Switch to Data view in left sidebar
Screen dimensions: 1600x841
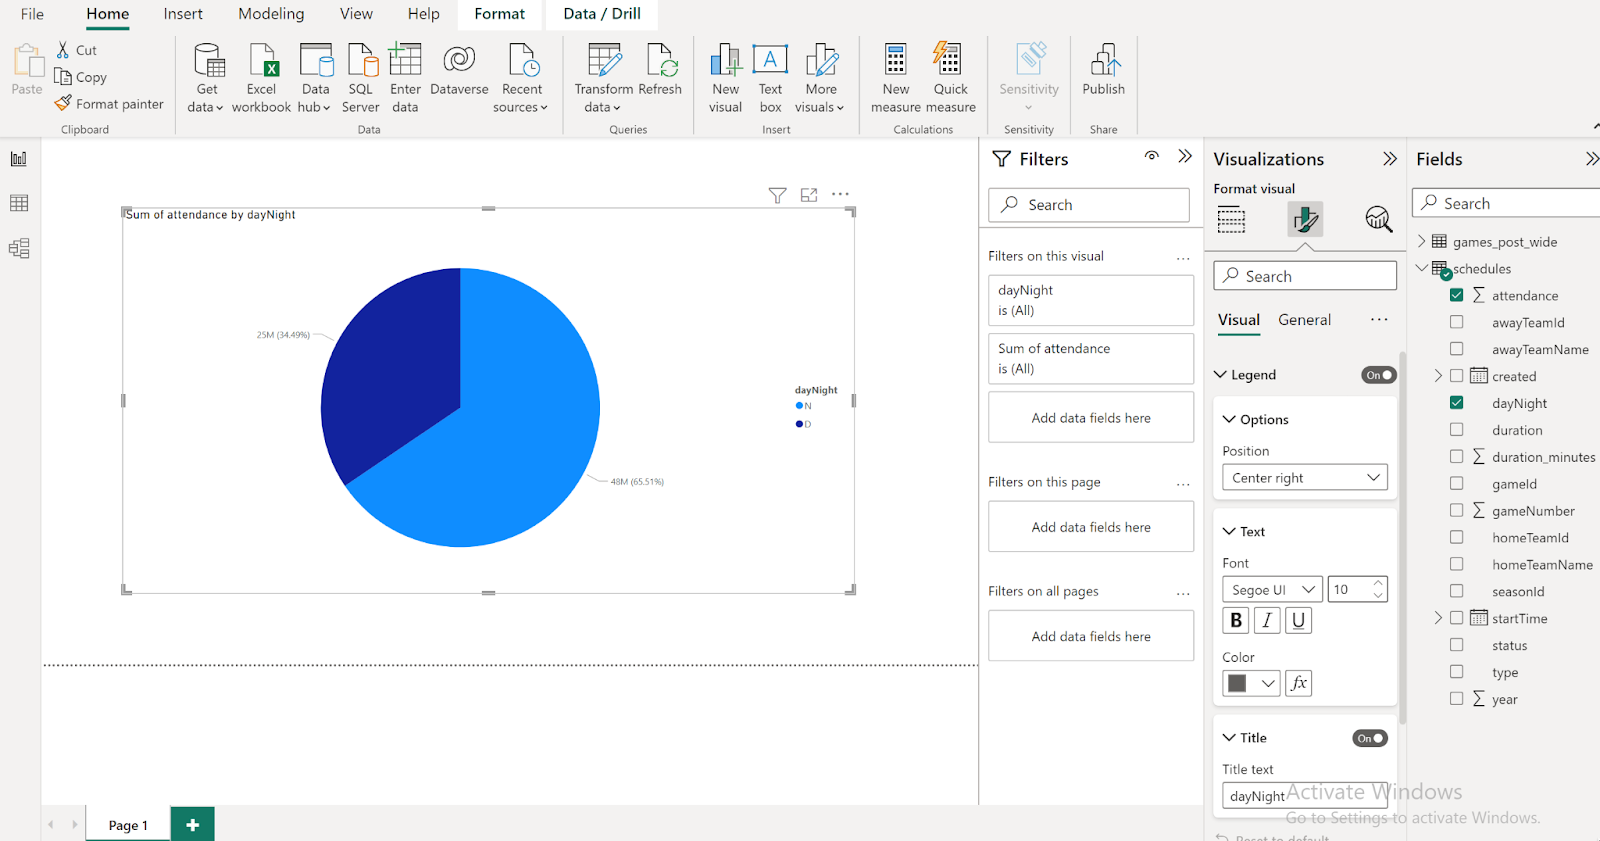19,204
